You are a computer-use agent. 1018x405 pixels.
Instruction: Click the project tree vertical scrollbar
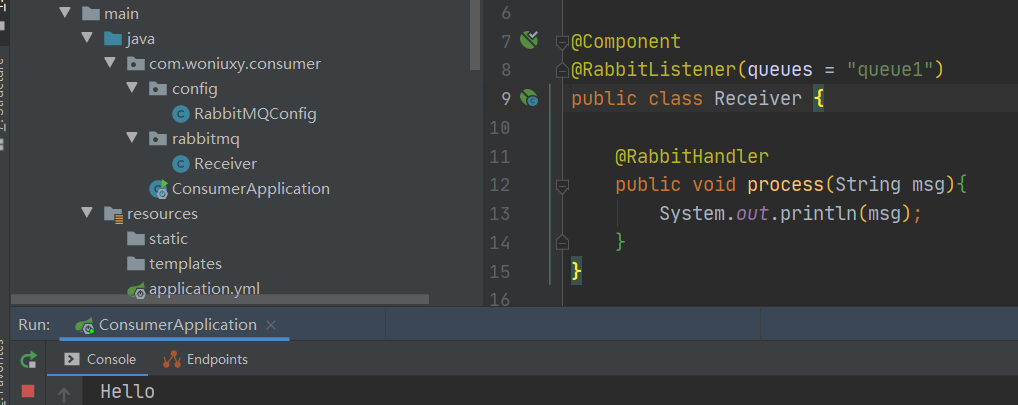coord(475,34)
